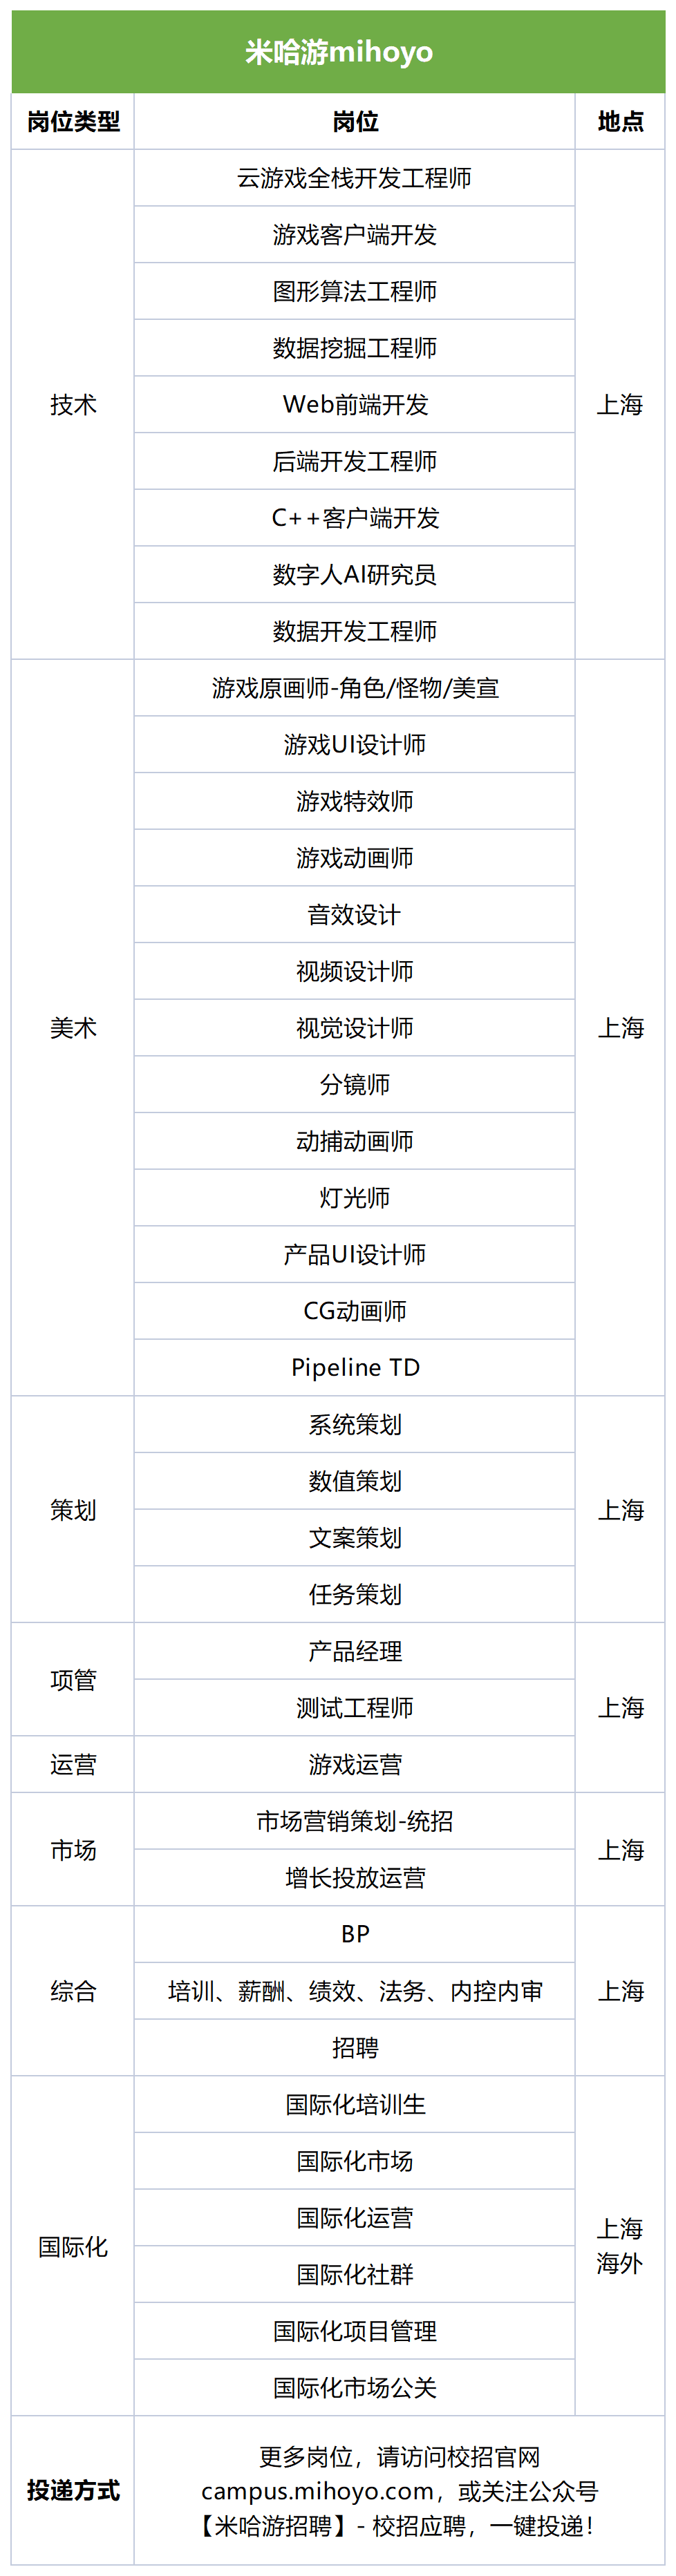The height and width of the screenshot is (2576, 676).
Task: Click the CG动画师 row
Action: tap(355, 1311)
